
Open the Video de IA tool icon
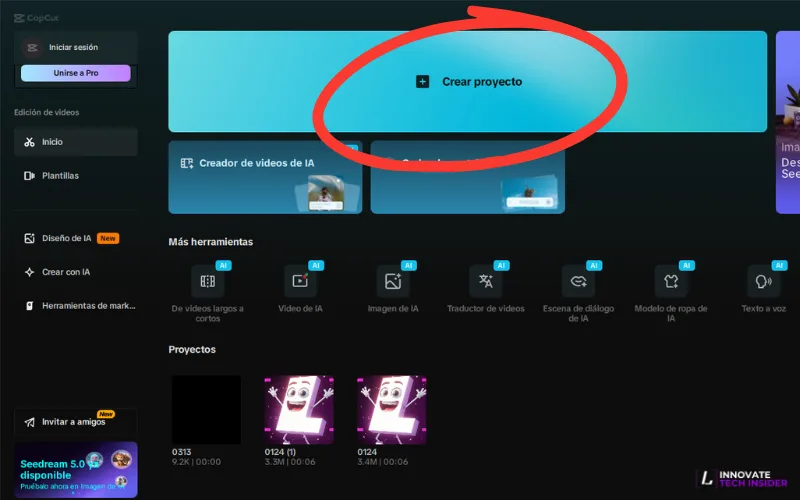click(x=300, y=281)
